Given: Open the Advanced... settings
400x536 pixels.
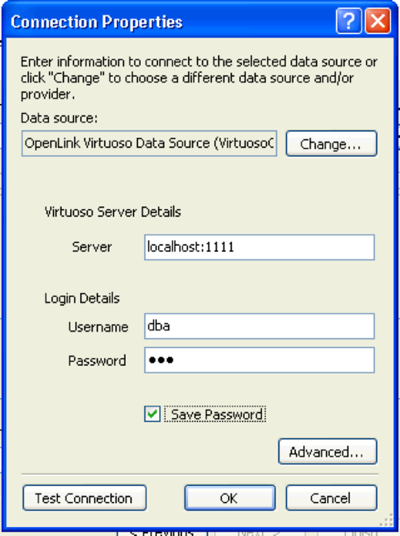Looking at the screenshot, I should 328,452.
